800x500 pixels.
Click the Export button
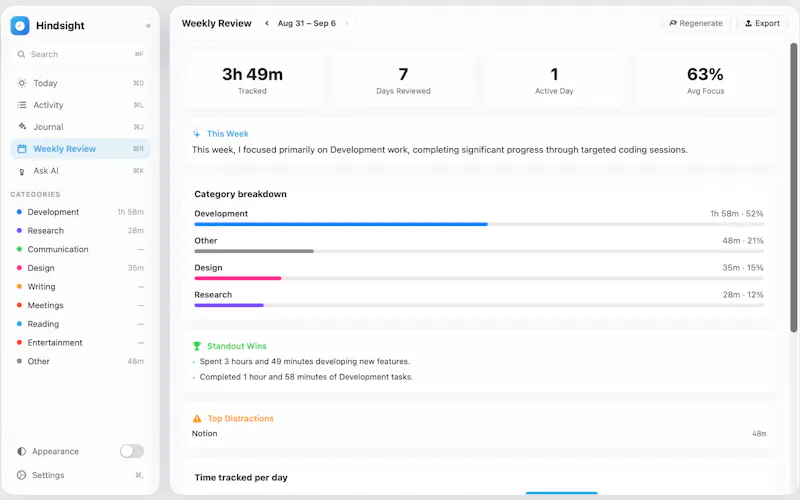tap(762, 23)
